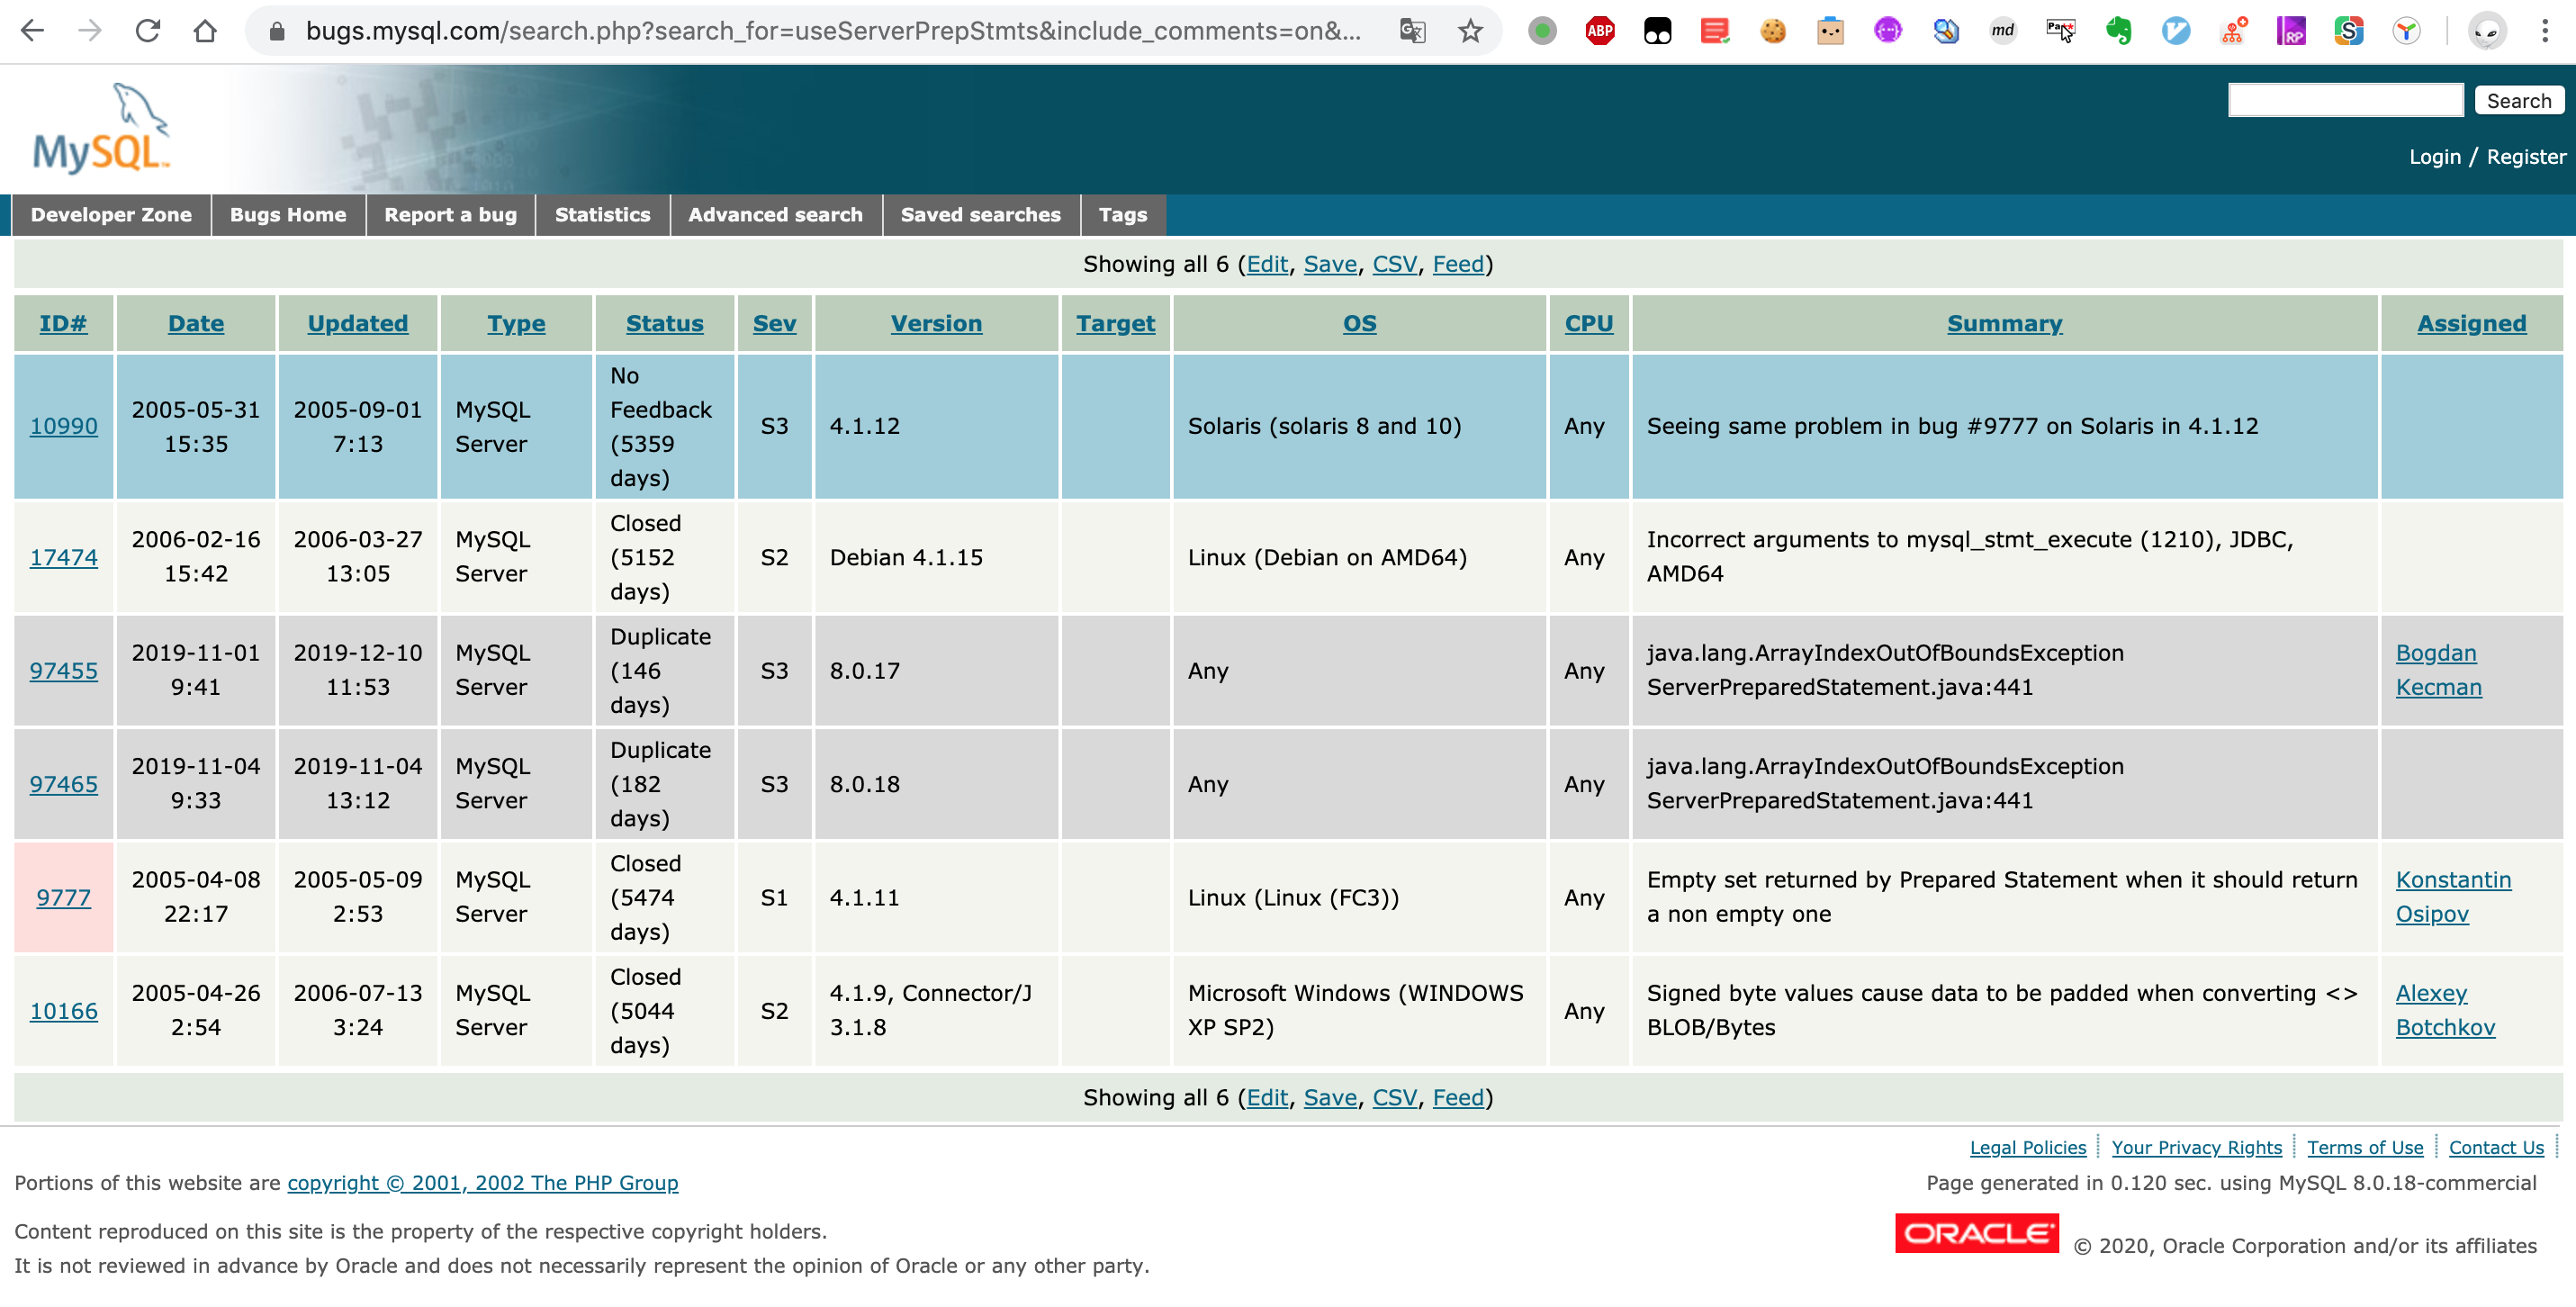Open the Saved searches tab
Viewport: 2576px width, 1307px height.
[981, 215]
